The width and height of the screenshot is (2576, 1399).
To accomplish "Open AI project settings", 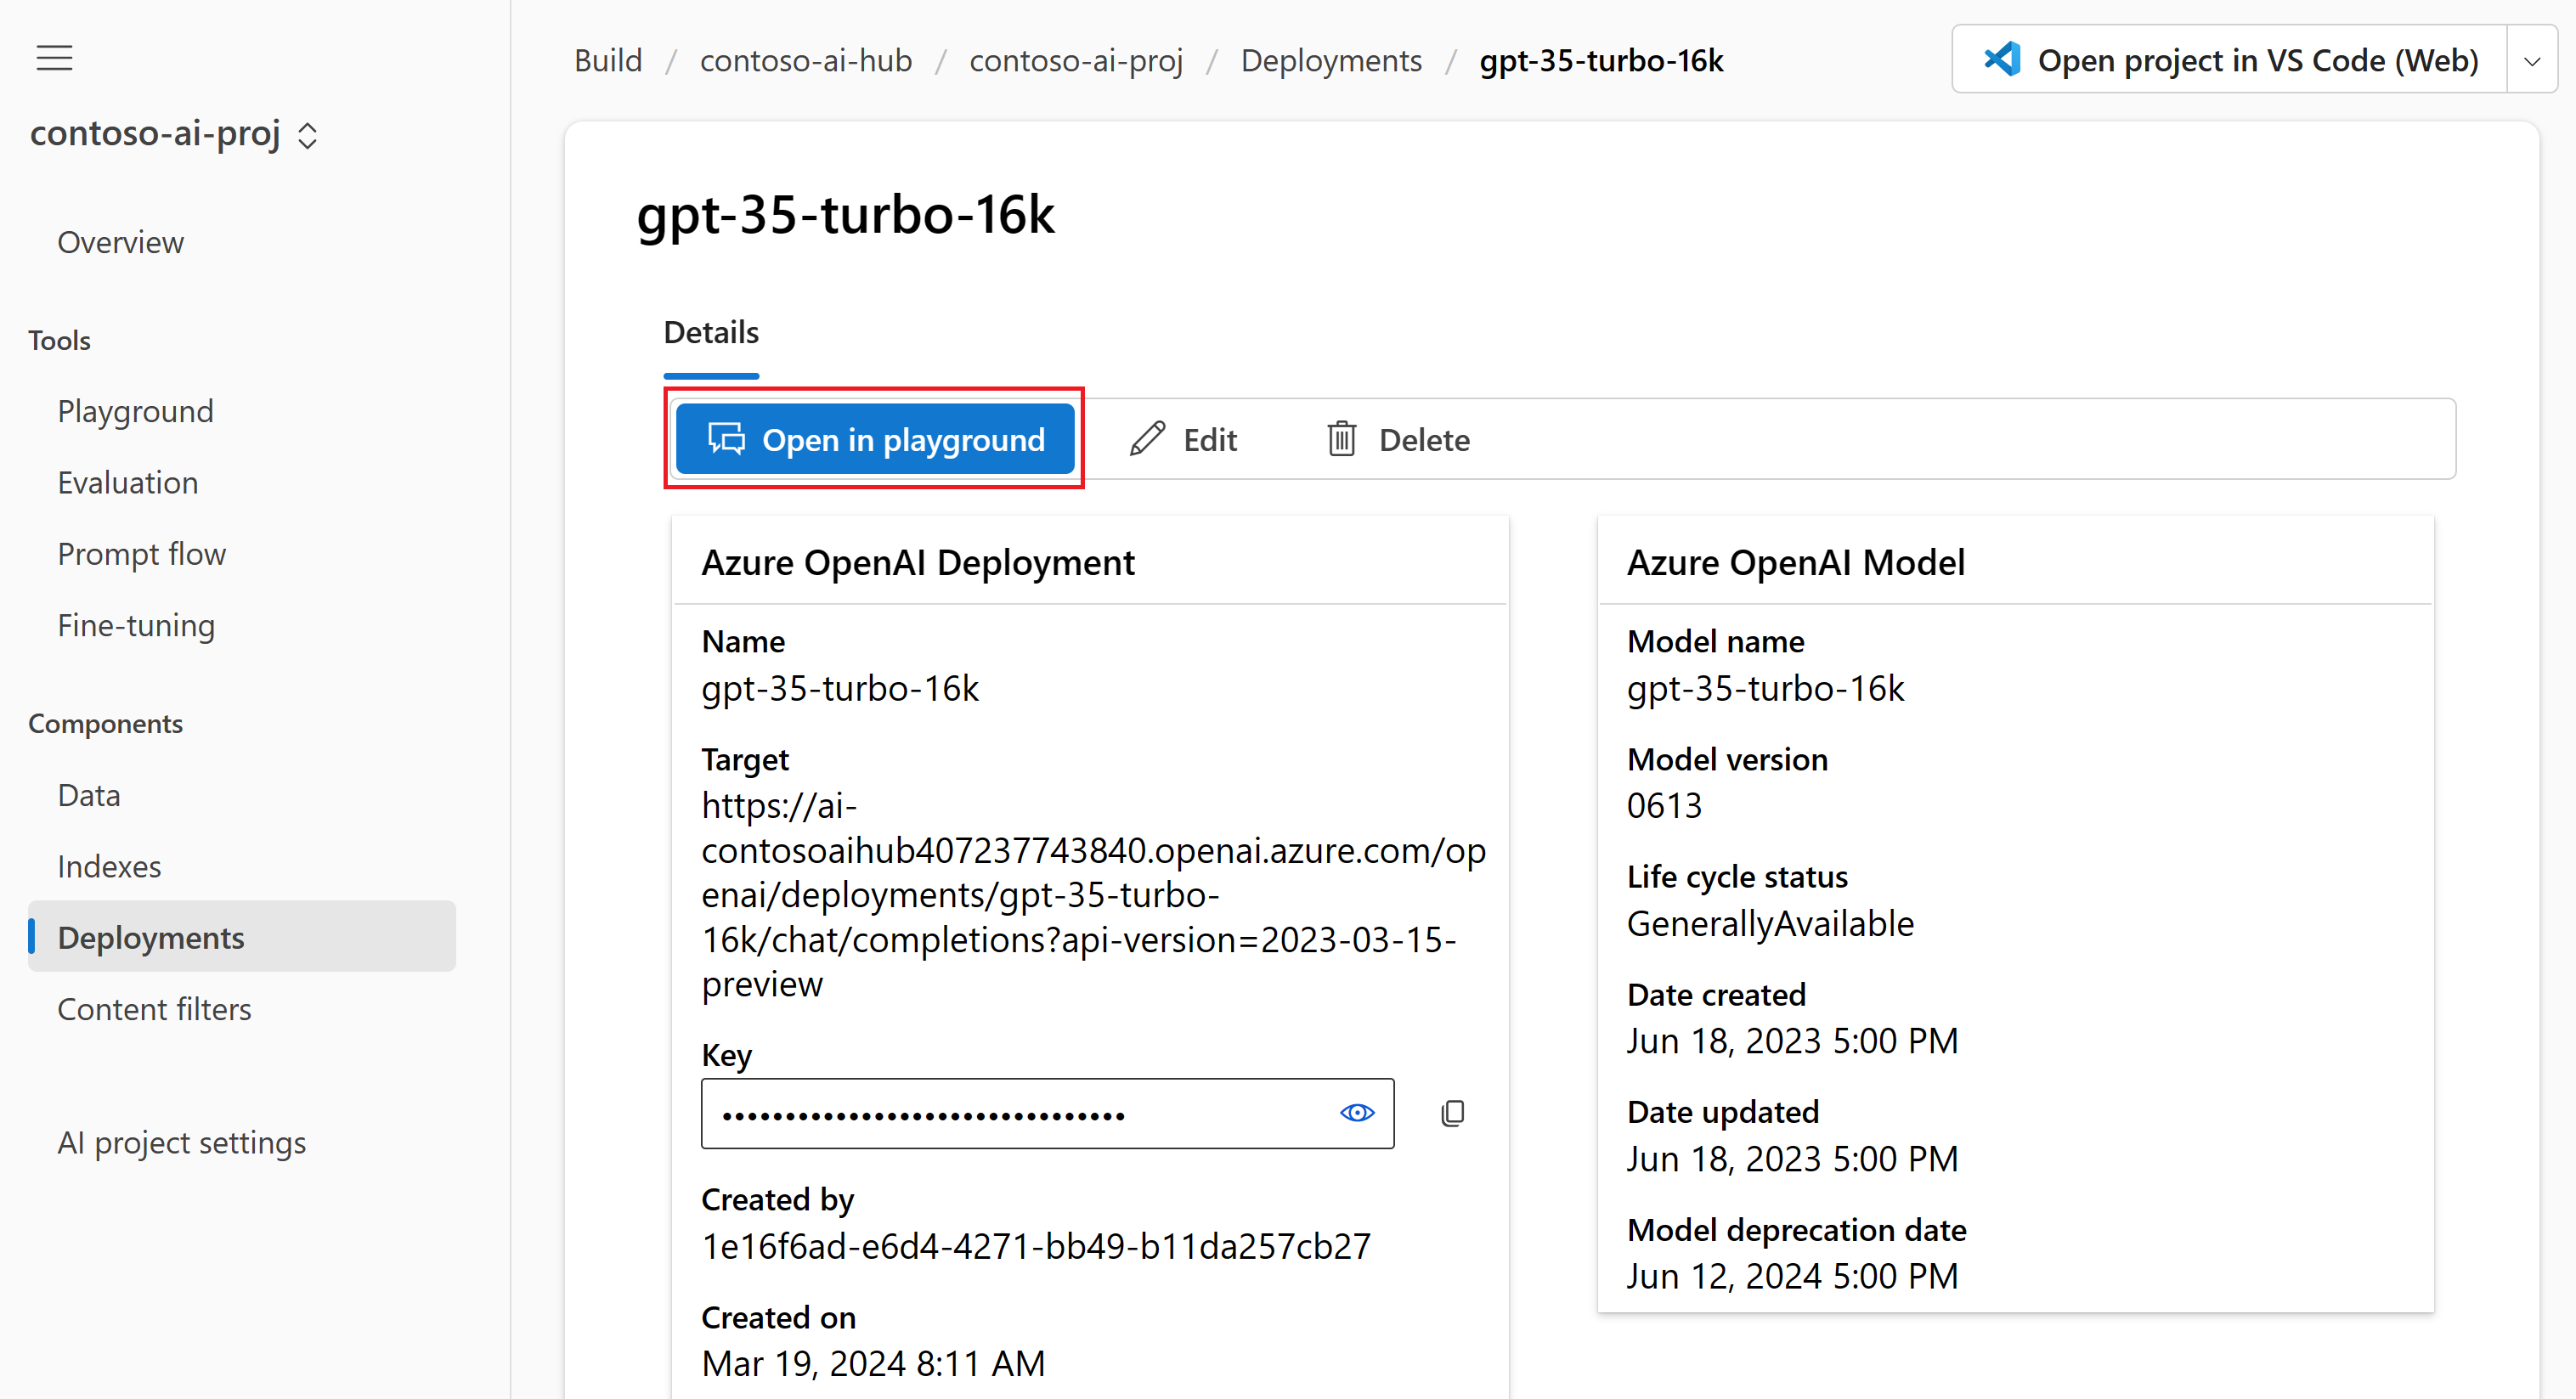I will (x=182, y=1142).
